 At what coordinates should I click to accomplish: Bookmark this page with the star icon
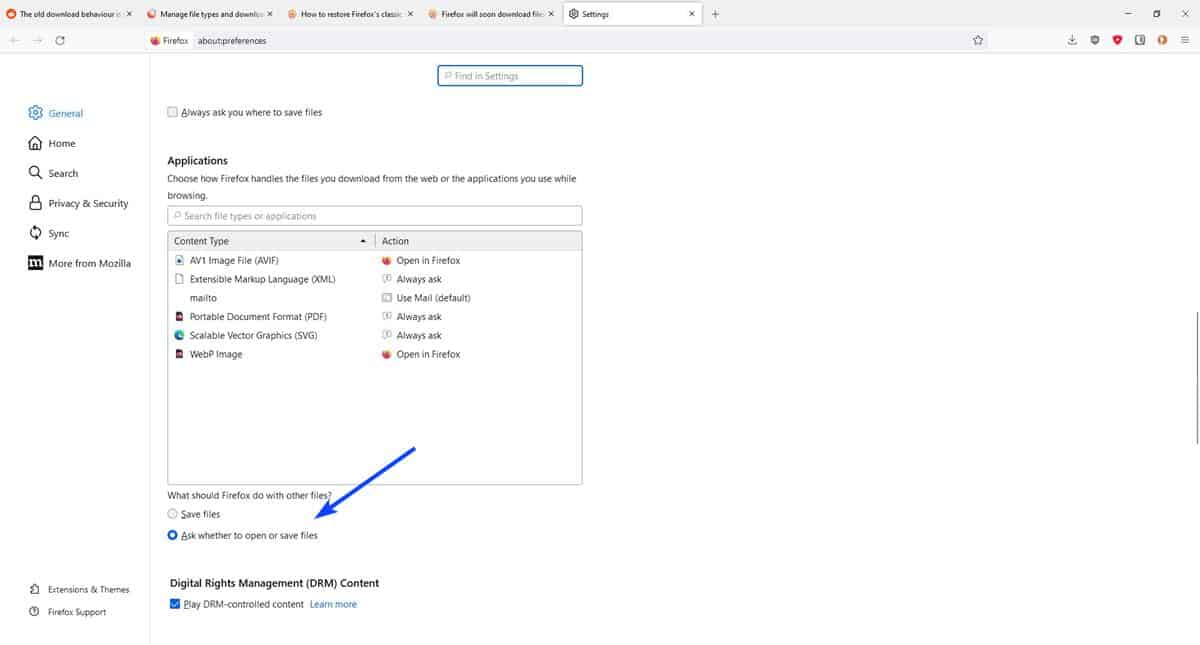pyautogui.click(x=977, y=40)
